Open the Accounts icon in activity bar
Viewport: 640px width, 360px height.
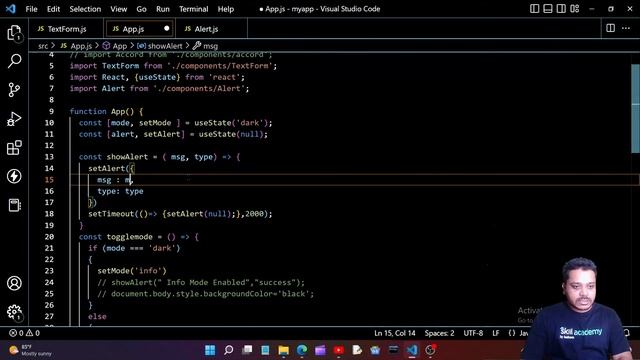click(14, 283)
